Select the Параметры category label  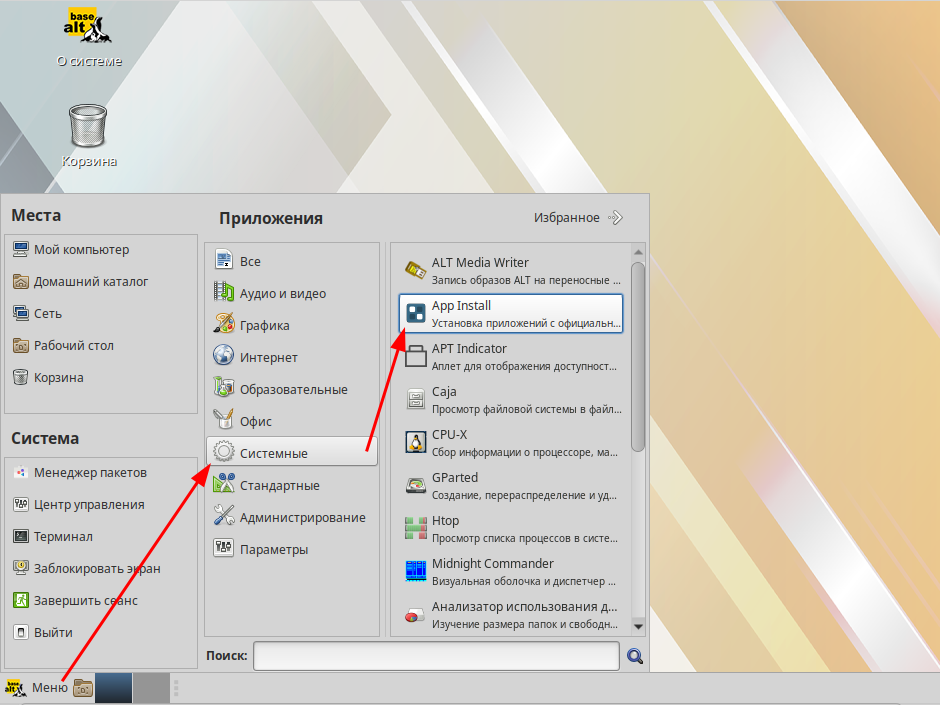(x=274, y=550)
